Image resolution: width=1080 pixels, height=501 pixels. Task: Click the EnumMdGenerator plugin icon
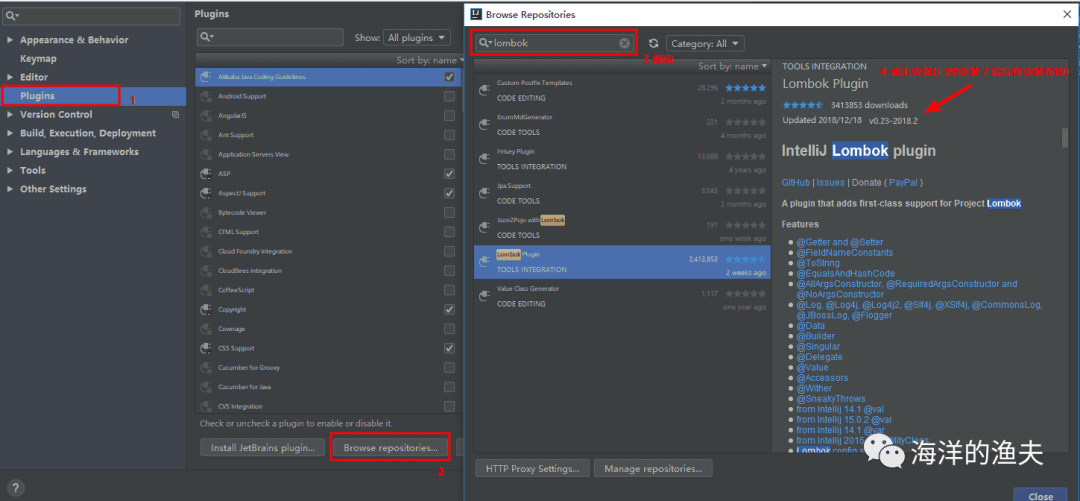484,124
